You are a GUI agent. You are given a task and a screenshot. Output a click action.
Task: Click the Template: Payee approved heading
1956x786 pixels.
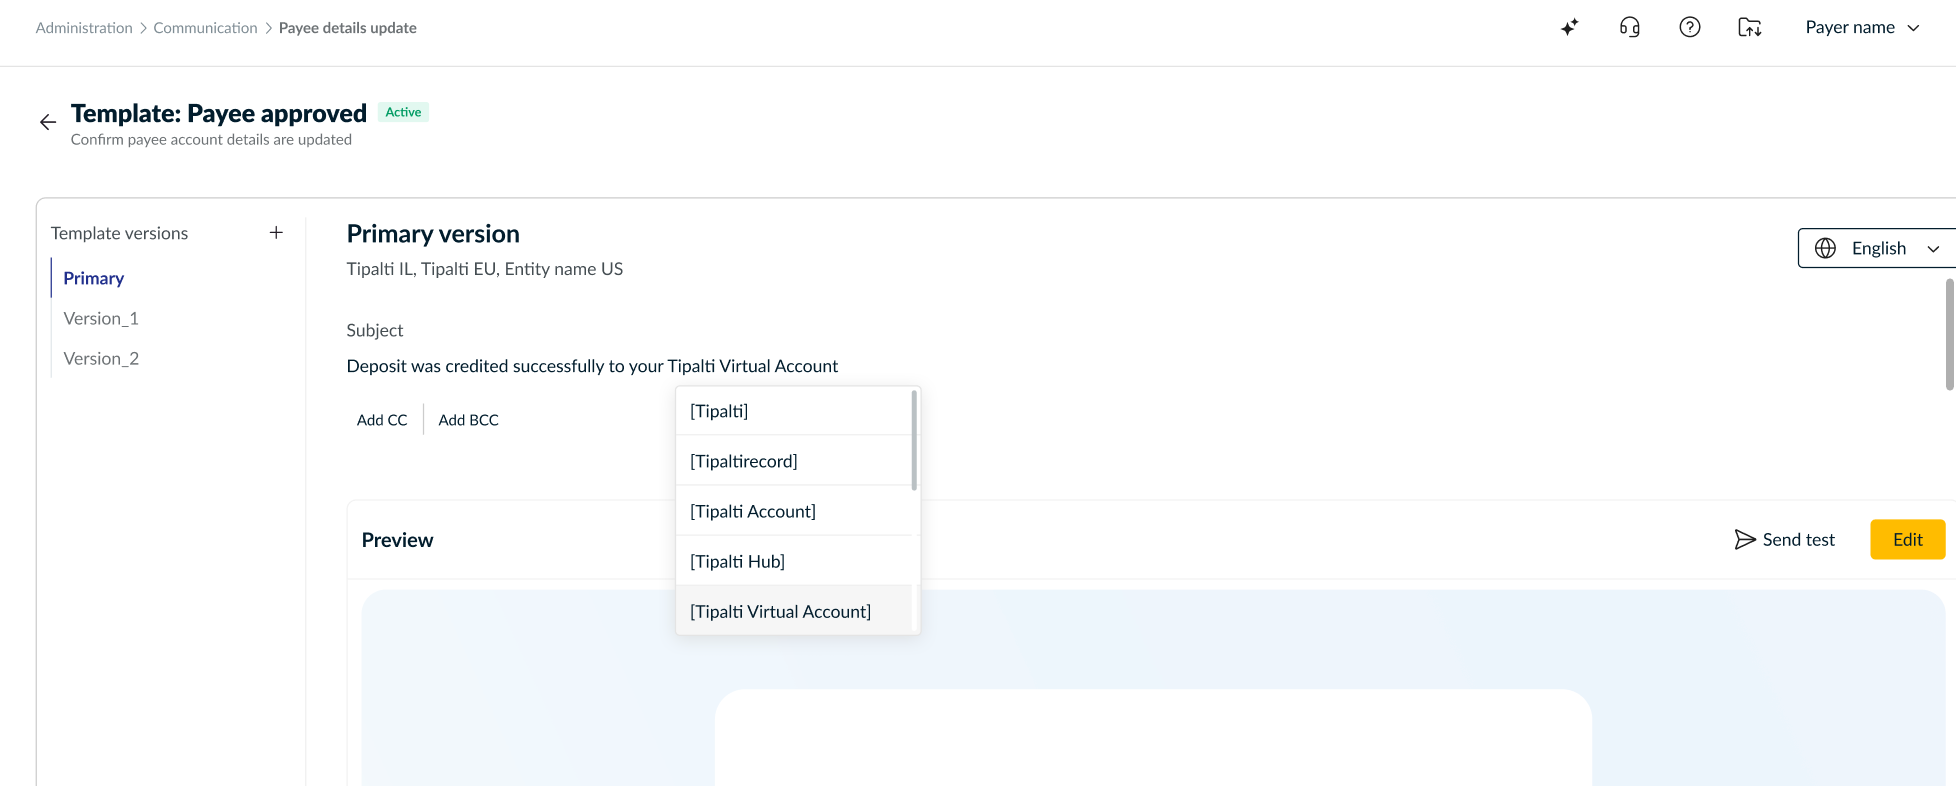click(219, 113)
